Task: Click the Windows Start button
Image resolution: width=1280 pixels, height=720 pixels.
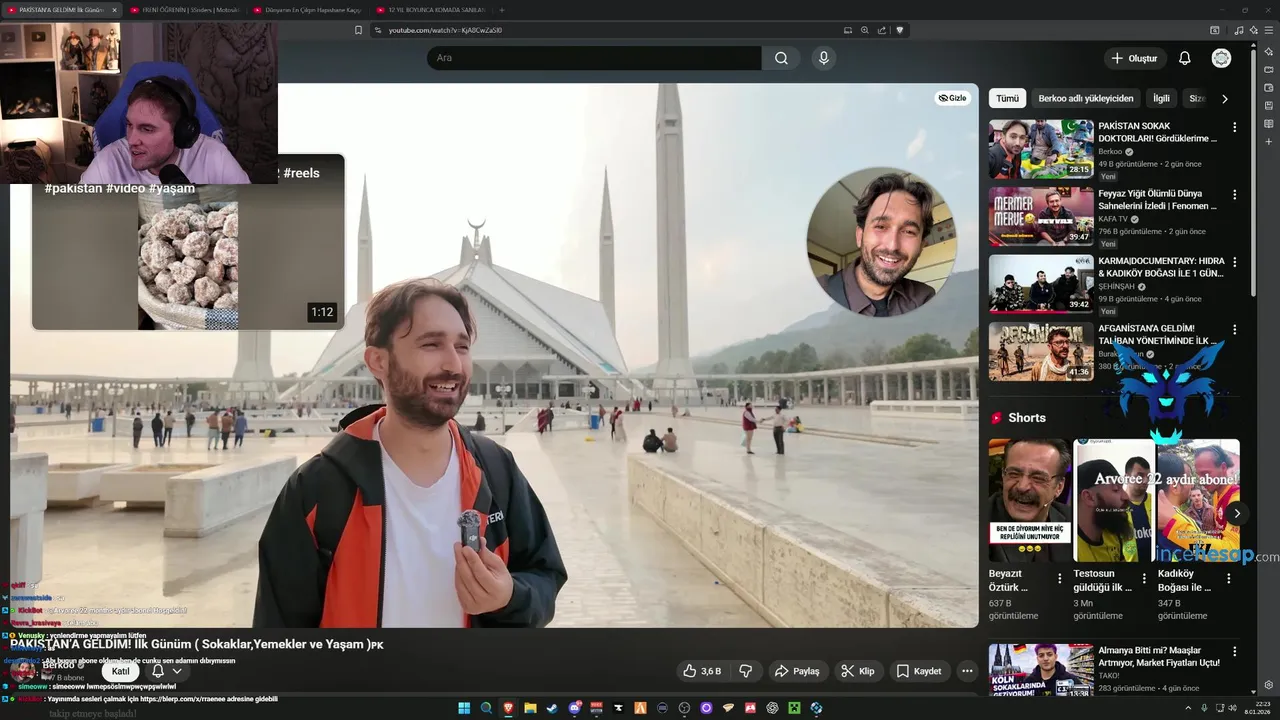Action: (464, 708)
